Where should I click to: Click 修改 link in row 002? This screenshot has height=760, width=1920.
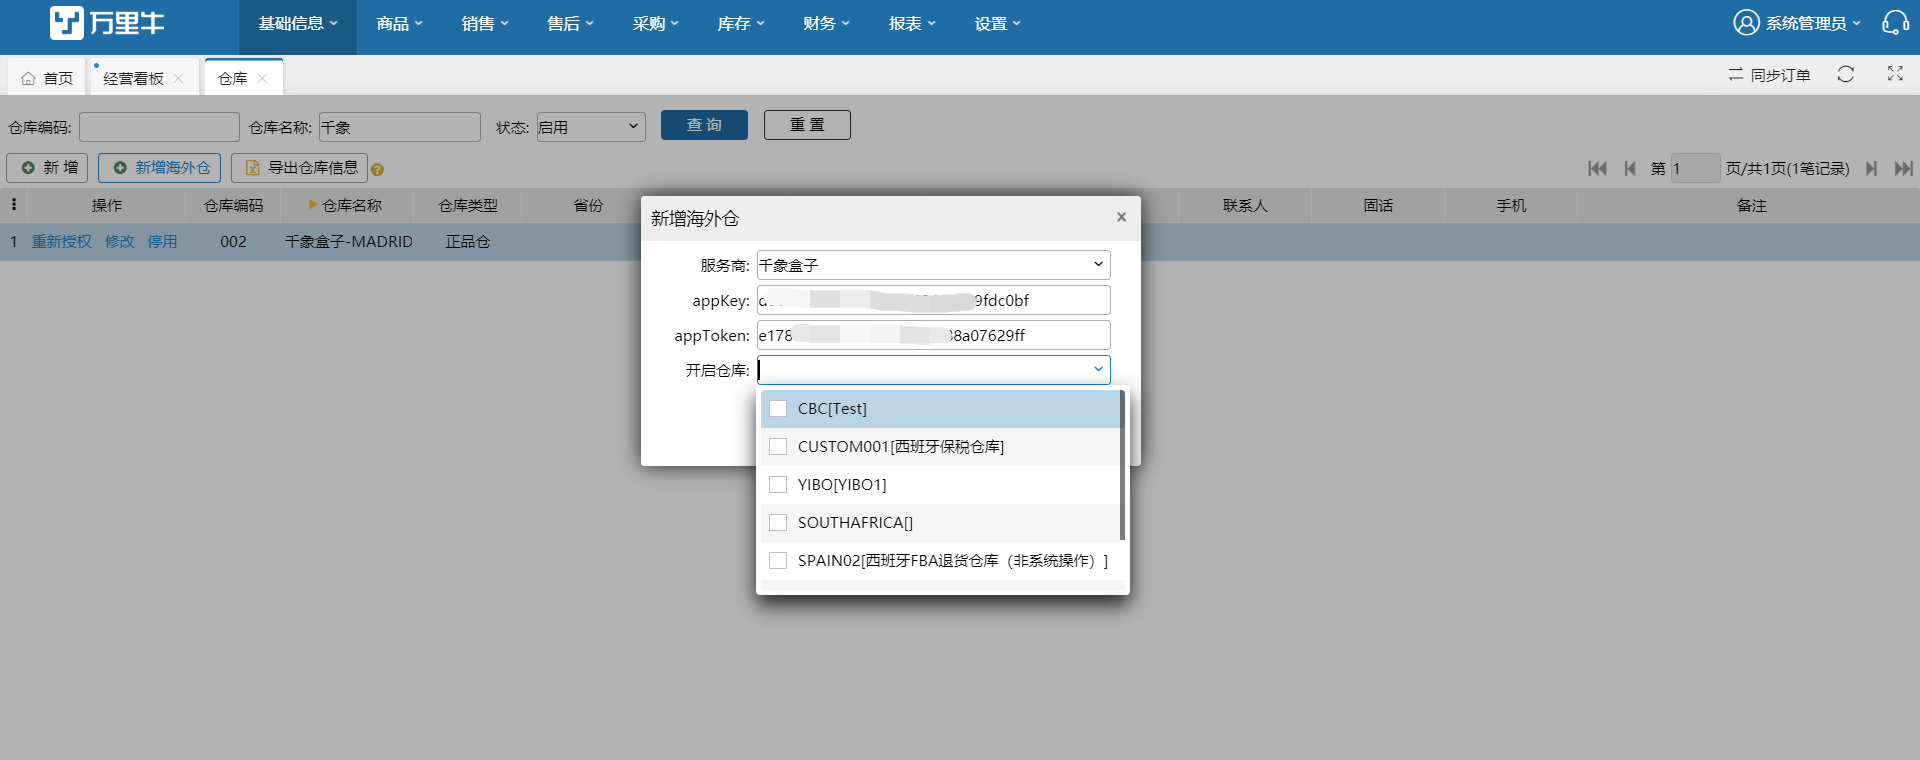[120, 241]
